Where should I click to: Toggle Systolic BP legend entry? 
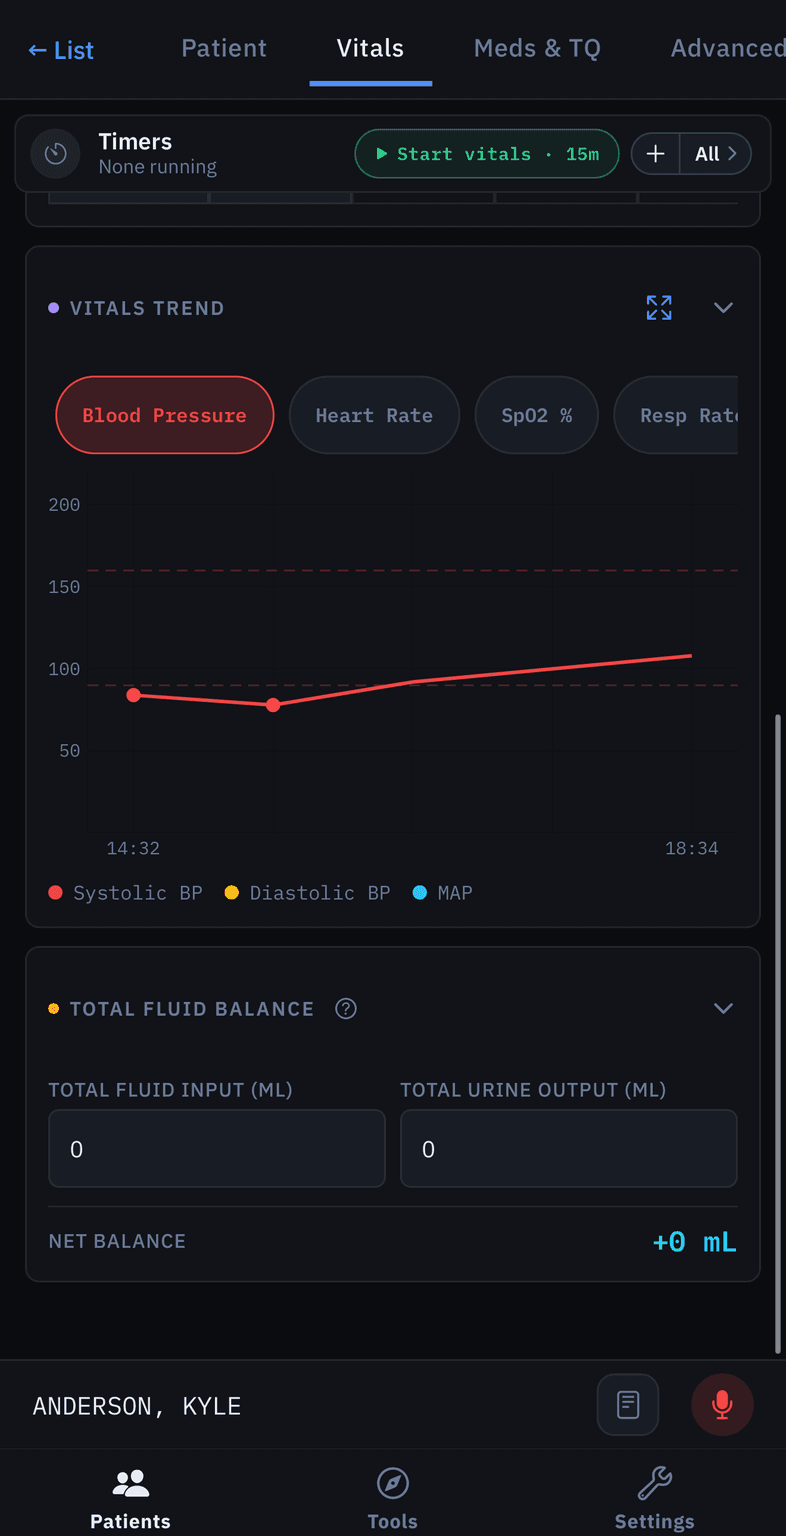tap(126, 893)
